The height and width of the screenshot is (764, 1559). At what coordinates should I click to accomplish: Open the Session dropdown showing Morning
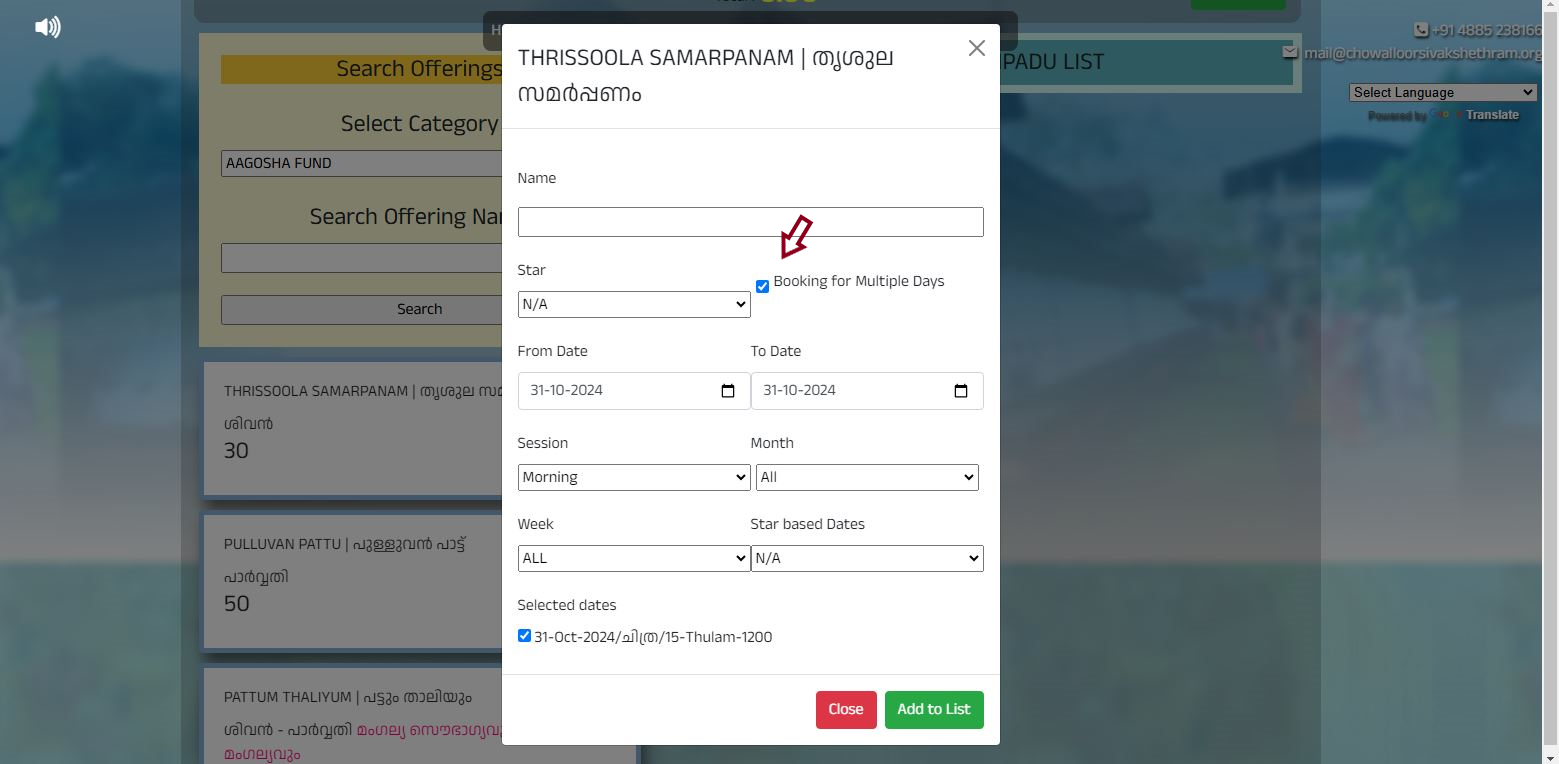pyautogui.click(x=634, y=477)
